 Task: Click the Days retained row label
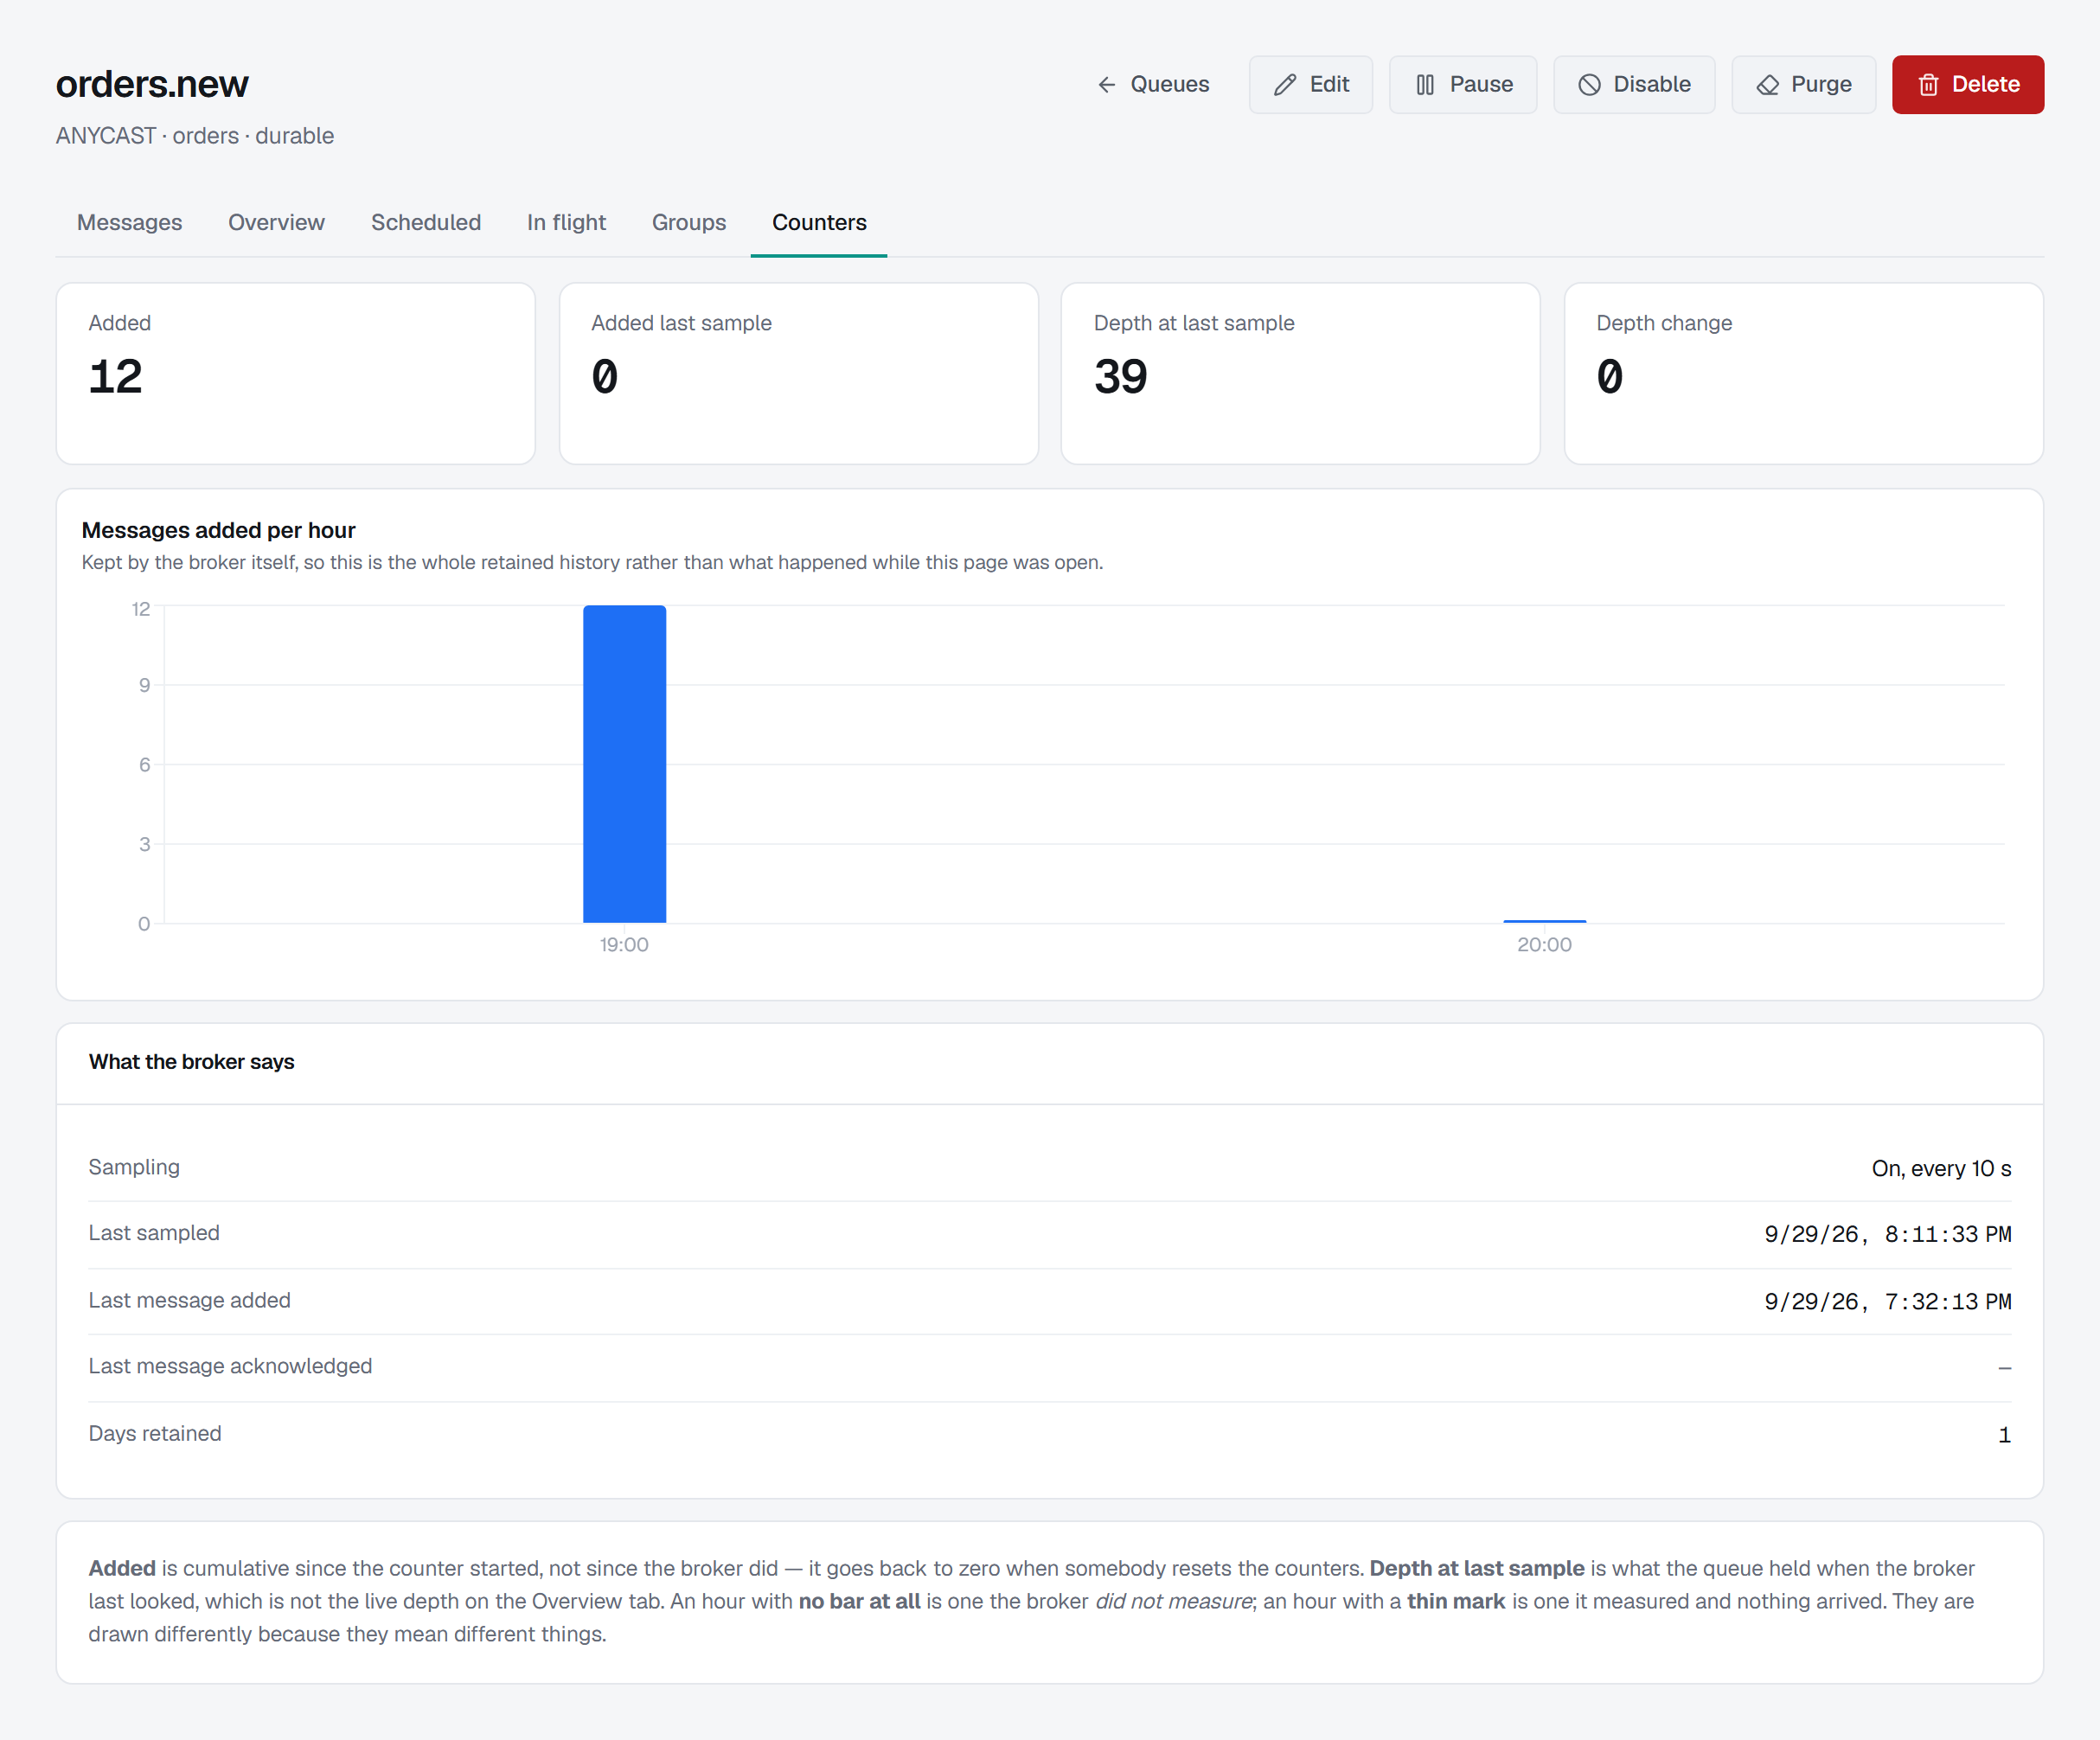tap(155, 1433)
